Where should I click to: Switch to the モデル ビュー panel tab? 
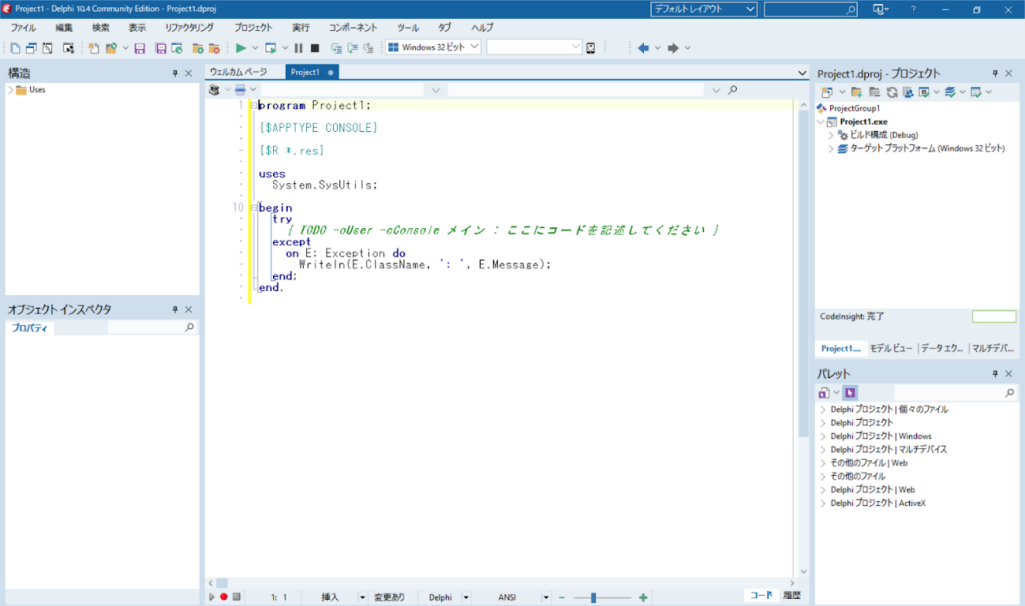coord(890,349)
